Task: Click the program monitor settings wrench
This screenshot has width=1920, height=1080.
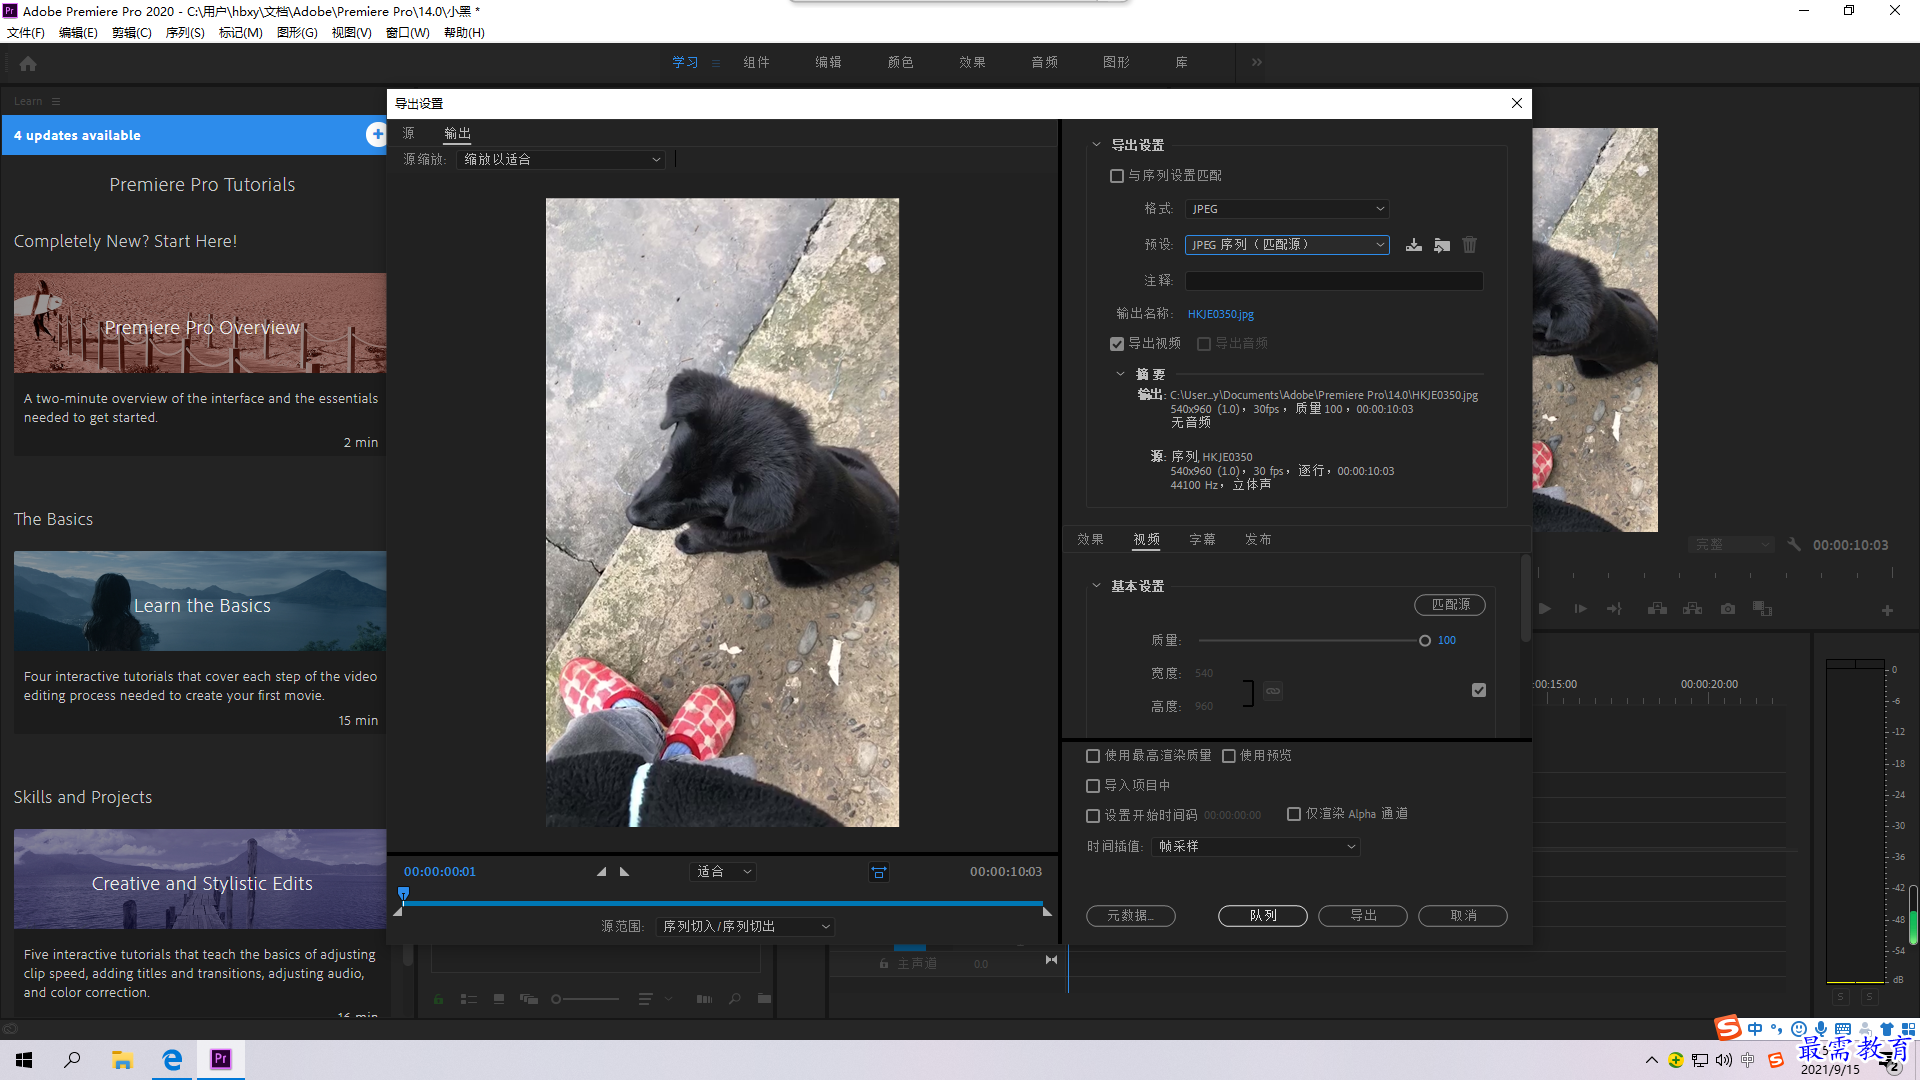Action: point(1794,545)
